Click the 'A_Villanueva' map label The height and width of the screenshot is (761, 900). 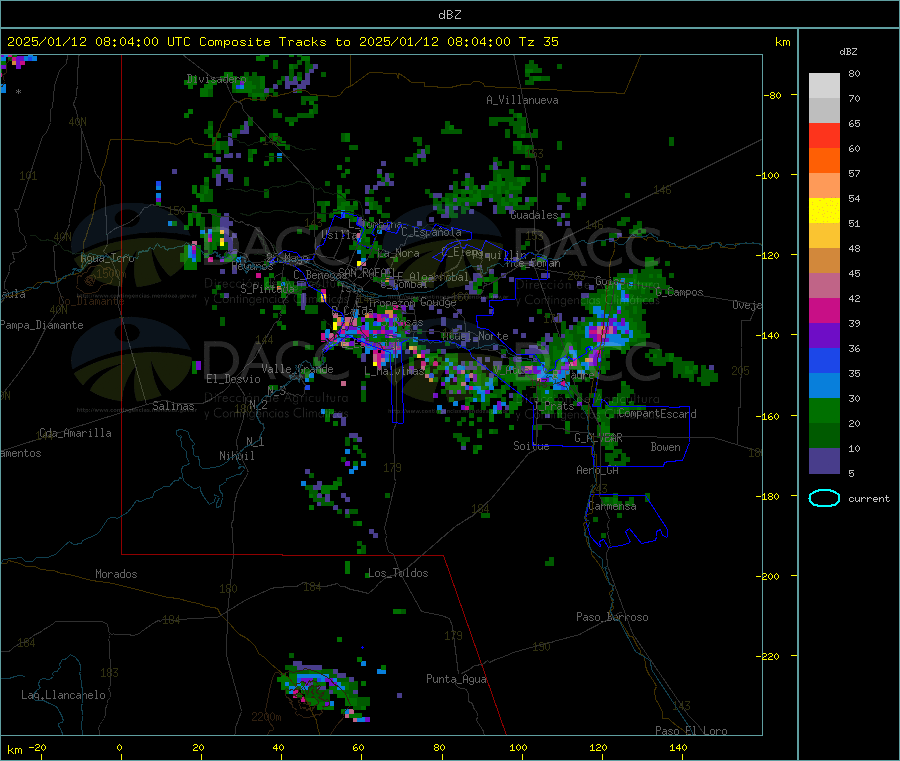point(522,100)
